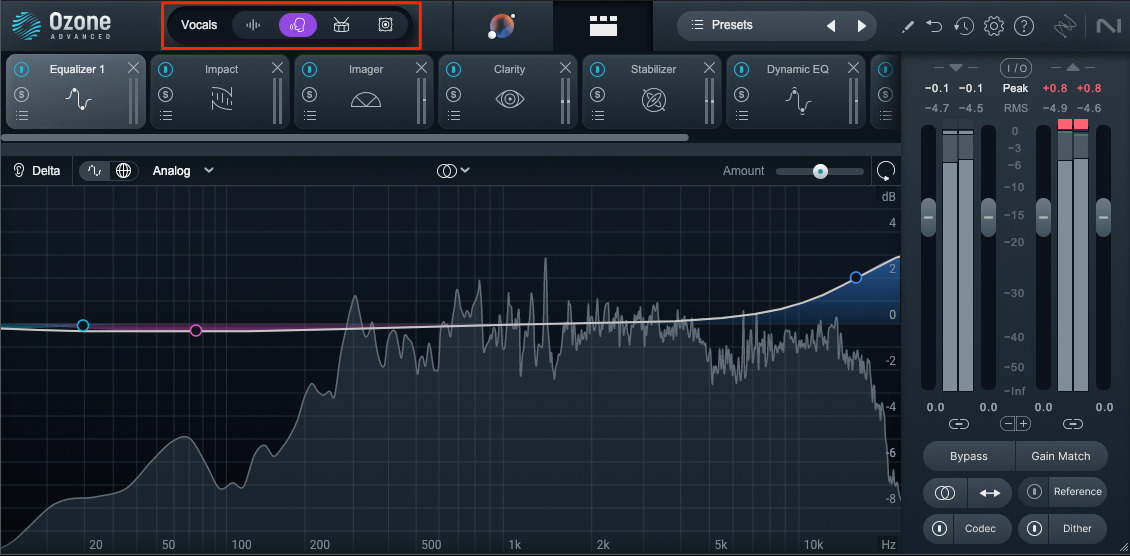Image resolution: width=1130 pixels, height=556 pixels.
Task: Open the Dither settings
Action: point(1077,529)
